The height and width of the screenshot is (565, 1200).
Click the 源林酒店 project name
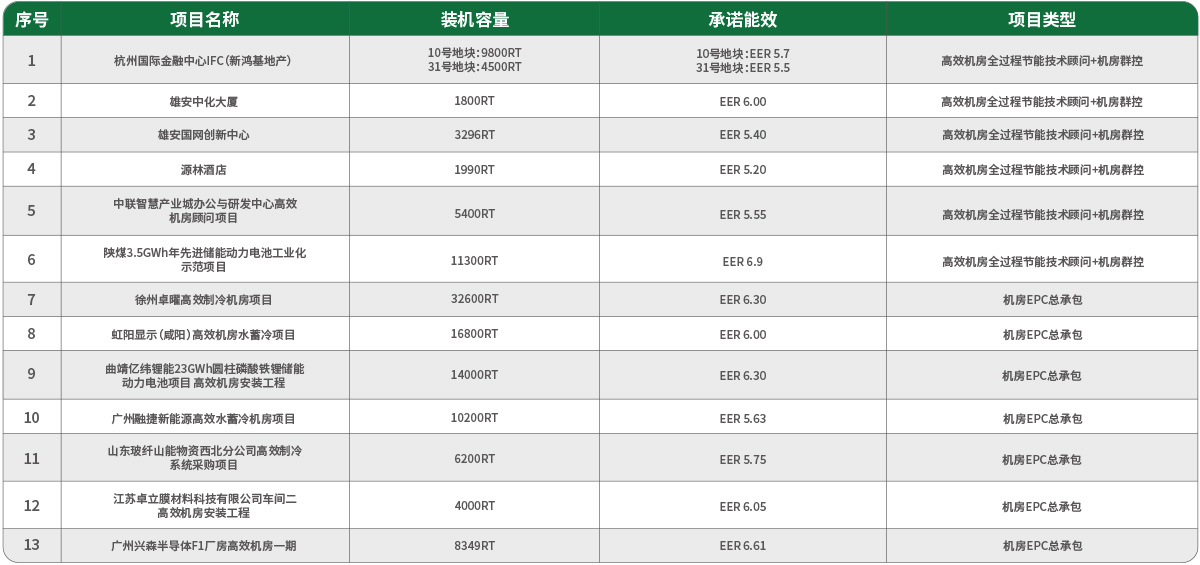(x=204, y=170)
